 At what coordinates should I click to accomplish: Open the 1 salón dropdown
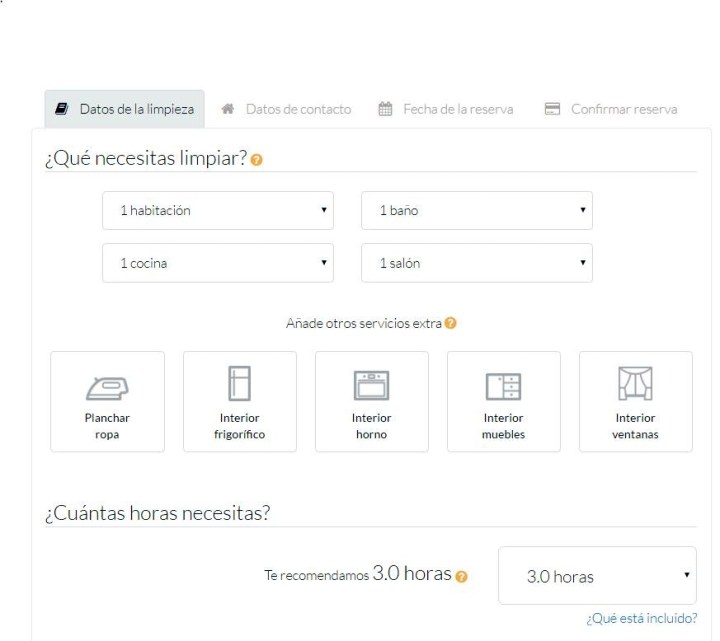477,263
